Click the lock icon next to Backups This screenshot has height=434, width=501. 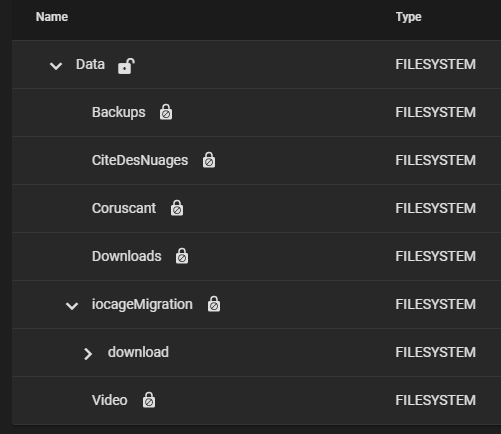pyautogui.click(x=166, y=112)
